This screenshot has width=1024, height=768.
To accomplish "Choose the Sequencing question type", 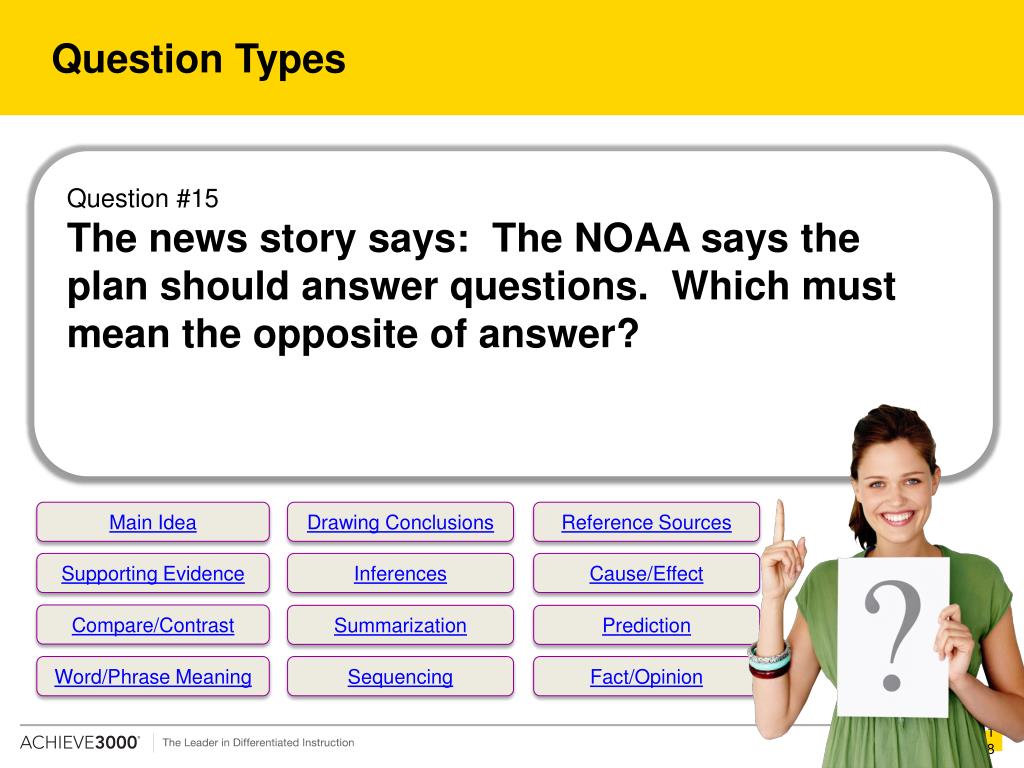I will coord(400,677).
